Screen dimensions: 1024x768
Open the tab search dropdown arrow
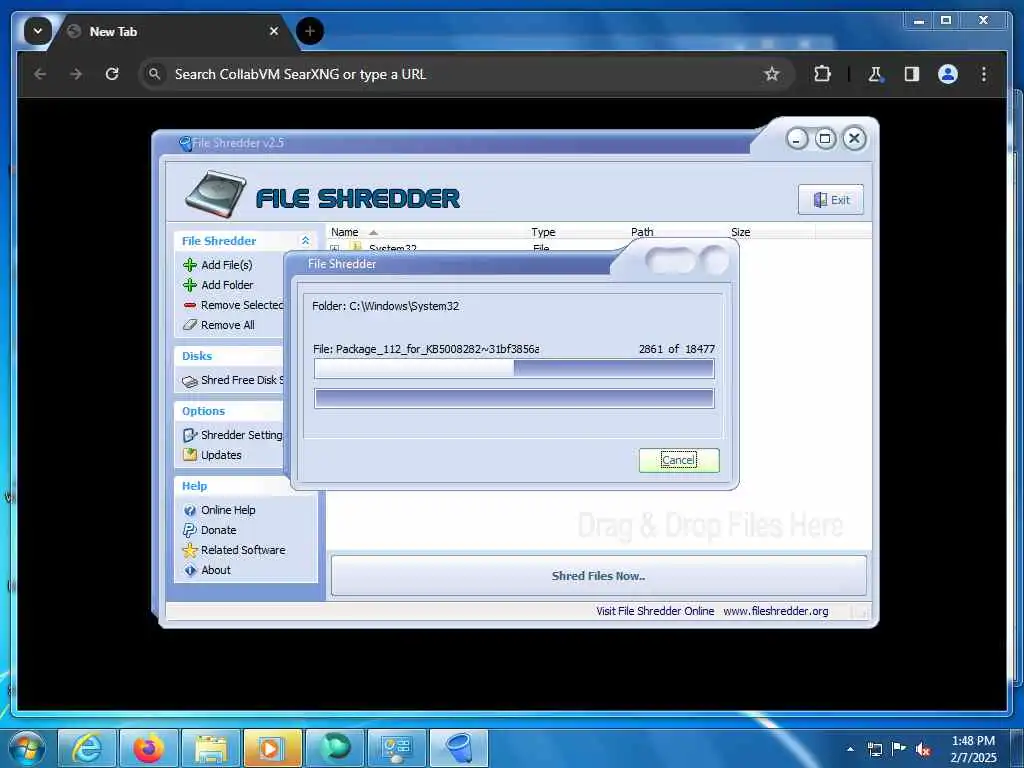[x=38, y=31]
